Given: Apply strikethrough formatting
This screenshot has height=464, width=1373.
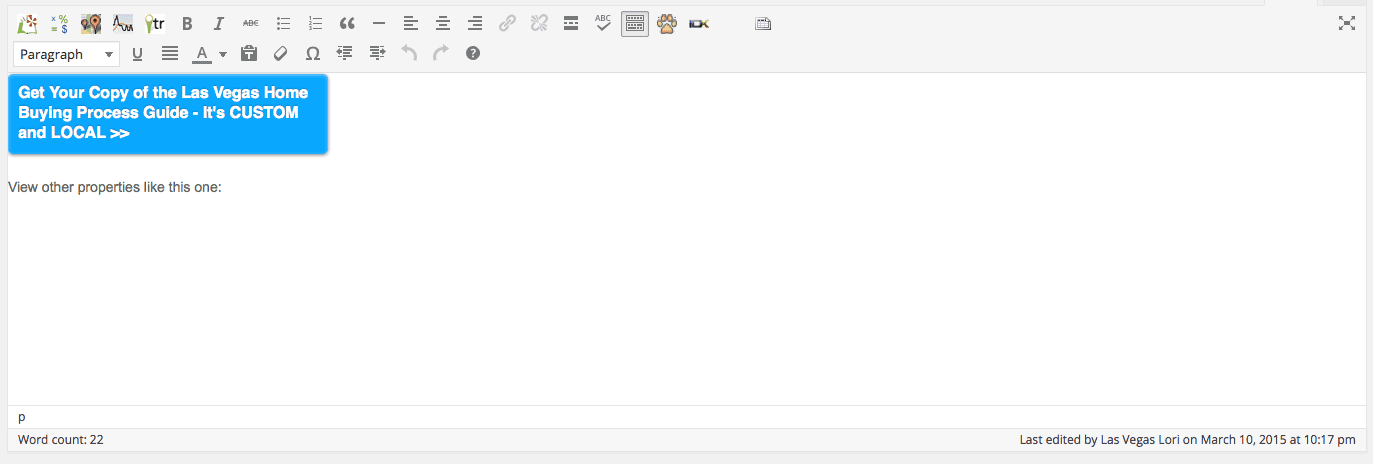Looking at the screenshot, I should coord(251,23).
